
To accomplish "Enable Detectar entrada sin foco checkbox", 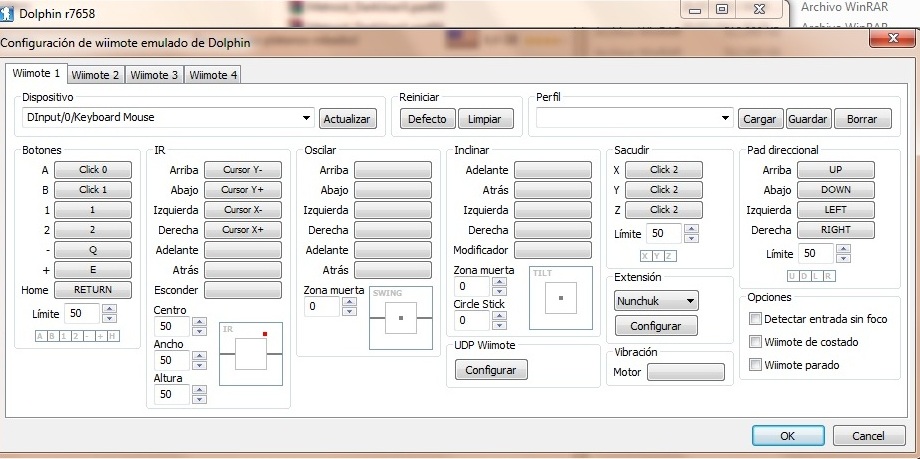I will click(756, 319).
